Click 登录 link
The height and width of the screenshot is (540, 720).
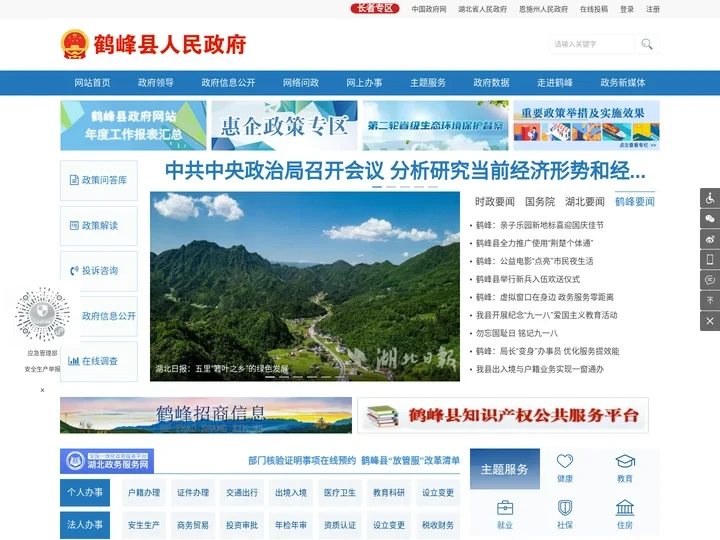coord(627,9)
